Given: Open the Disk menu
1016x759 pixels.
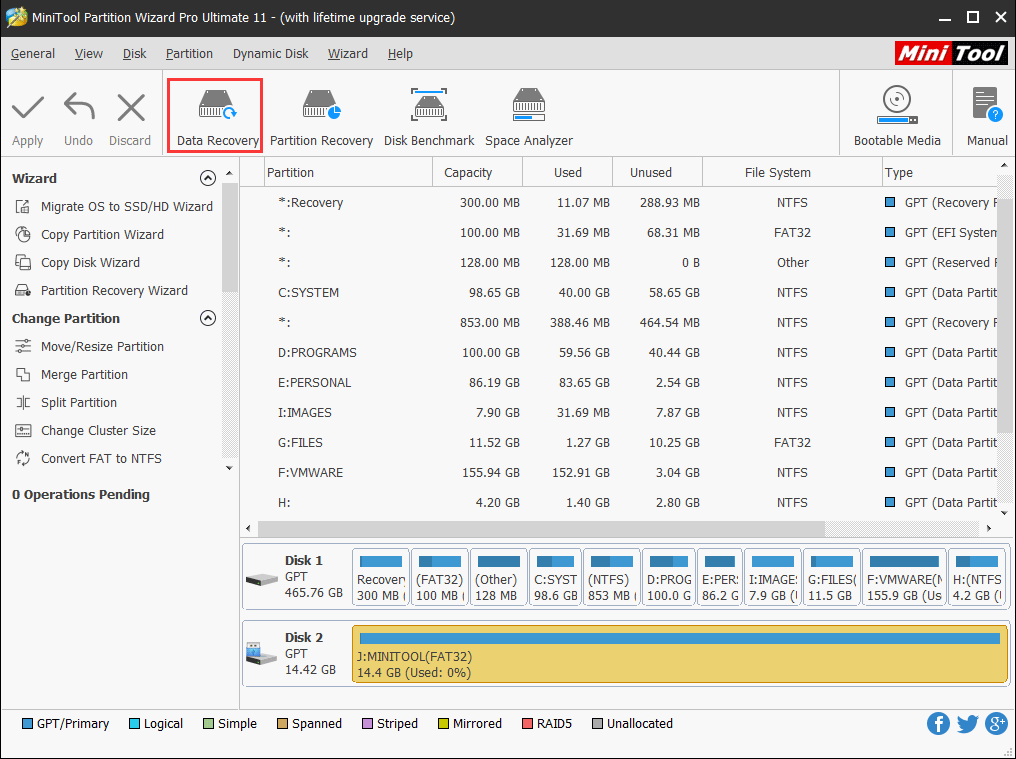Looking at the screenshot, I should (x=135, y=54).
